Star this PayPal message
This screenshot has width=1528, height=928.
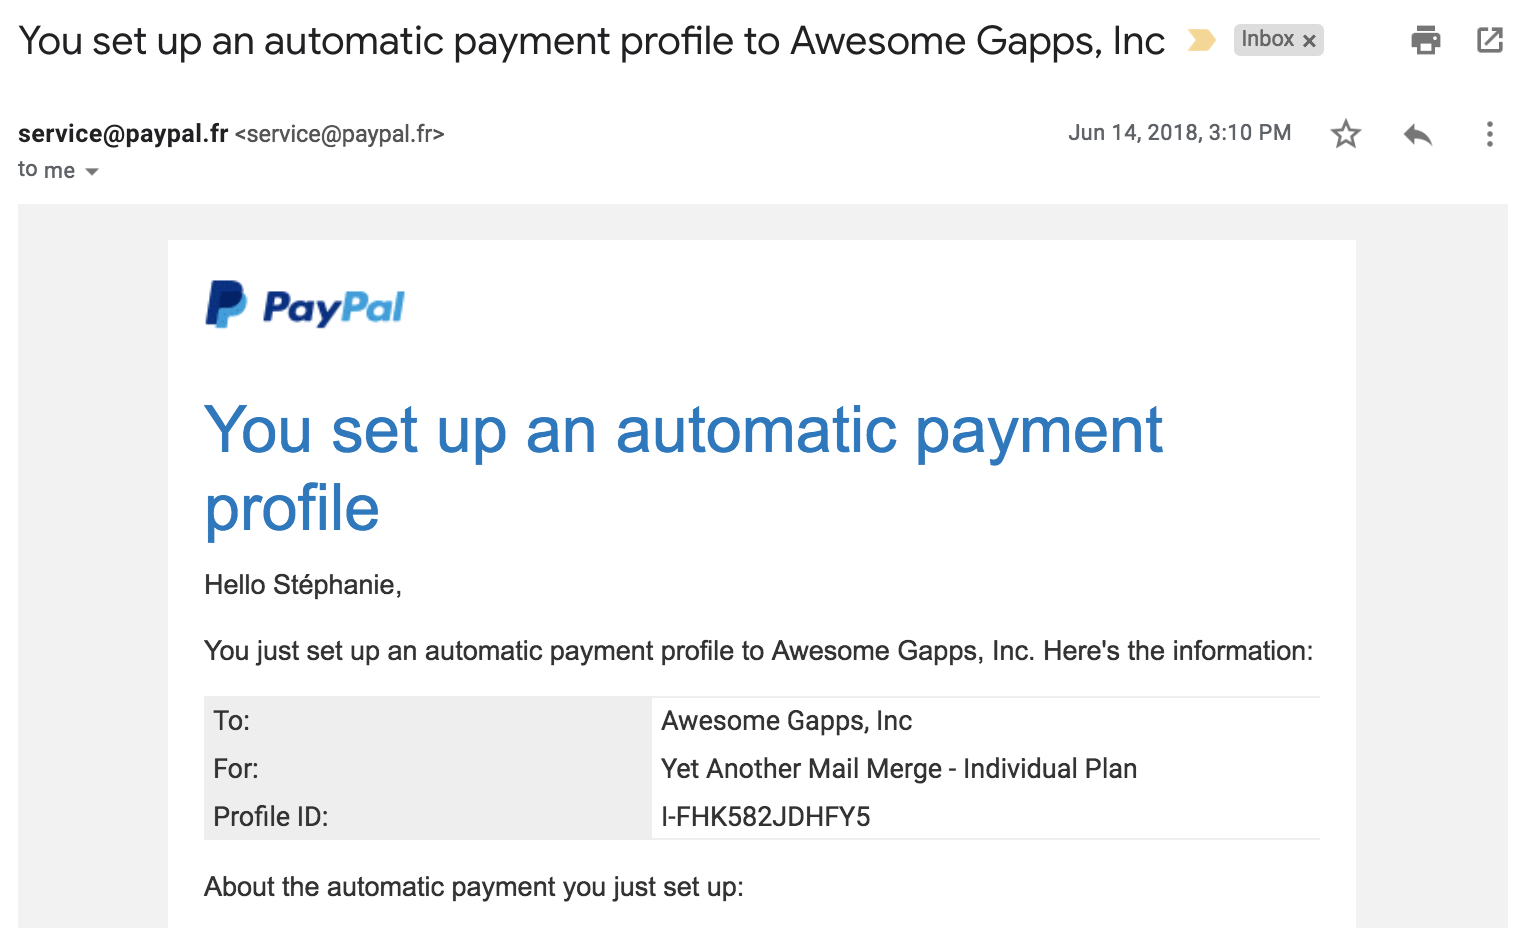click(1346, 134)
